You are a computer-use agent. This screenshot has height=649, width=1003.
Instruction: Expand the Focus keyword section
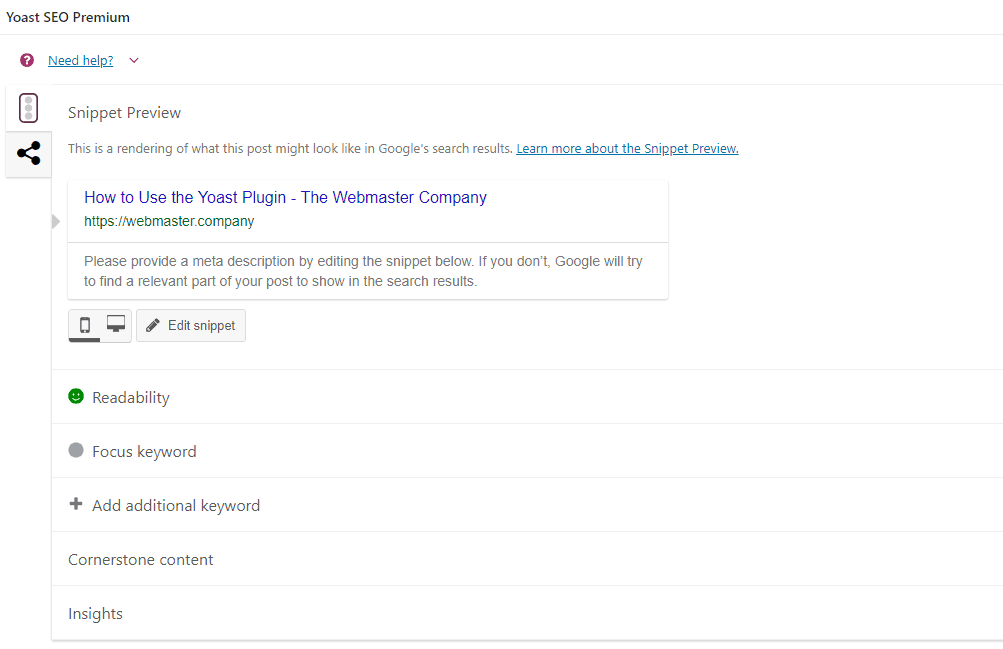point(527,451)
